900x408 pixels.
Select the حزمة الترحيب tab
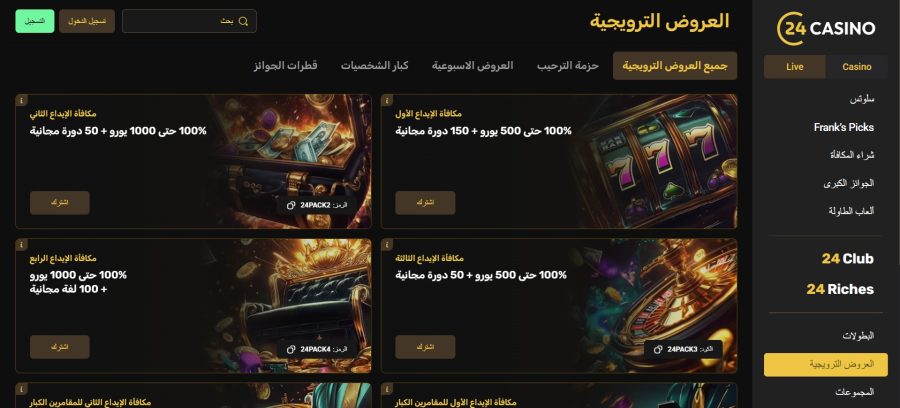[x=568, y=65]
